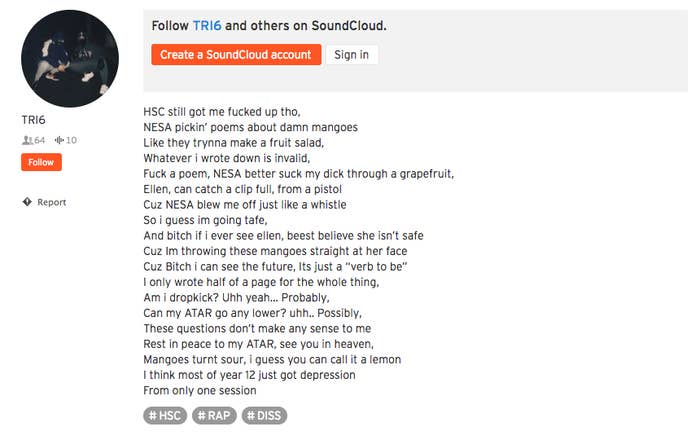Click the hash symbol in the HSC tag
Screen dimensions: 700x440
(x=153, y=416)
